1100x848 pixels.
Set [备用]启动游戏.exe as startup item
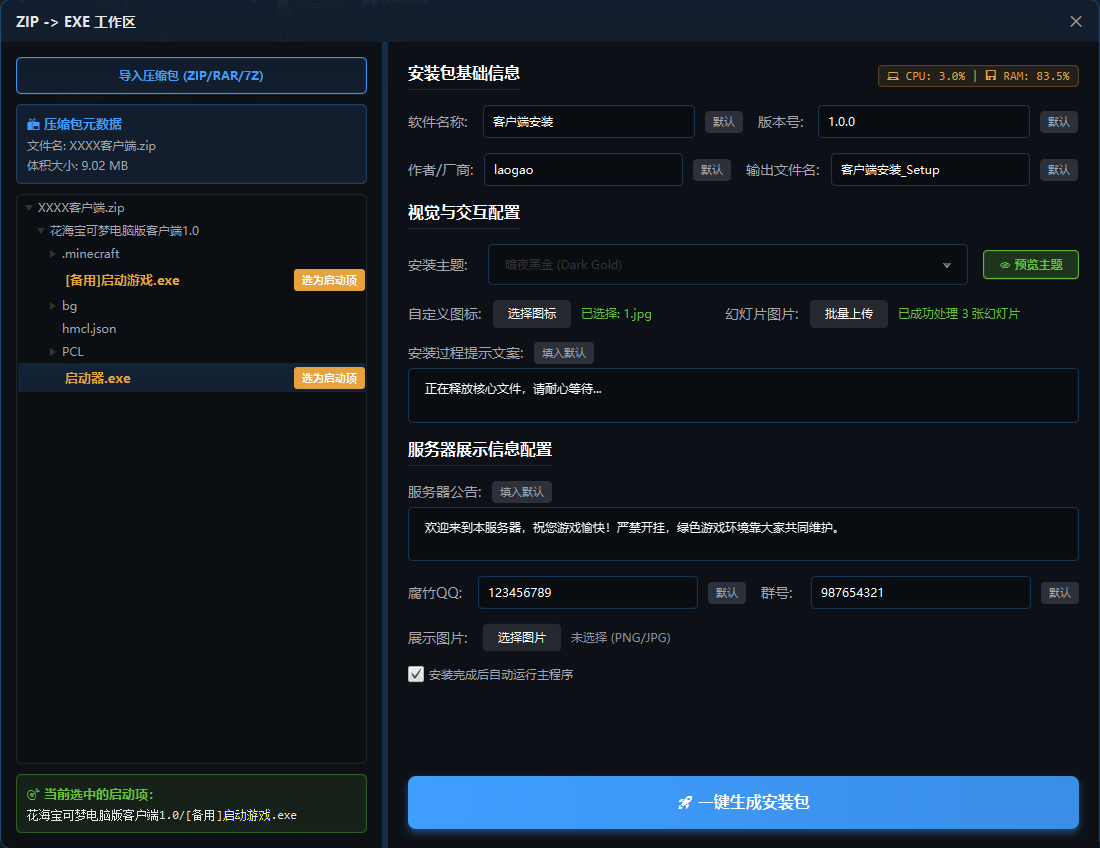point(329,280)
